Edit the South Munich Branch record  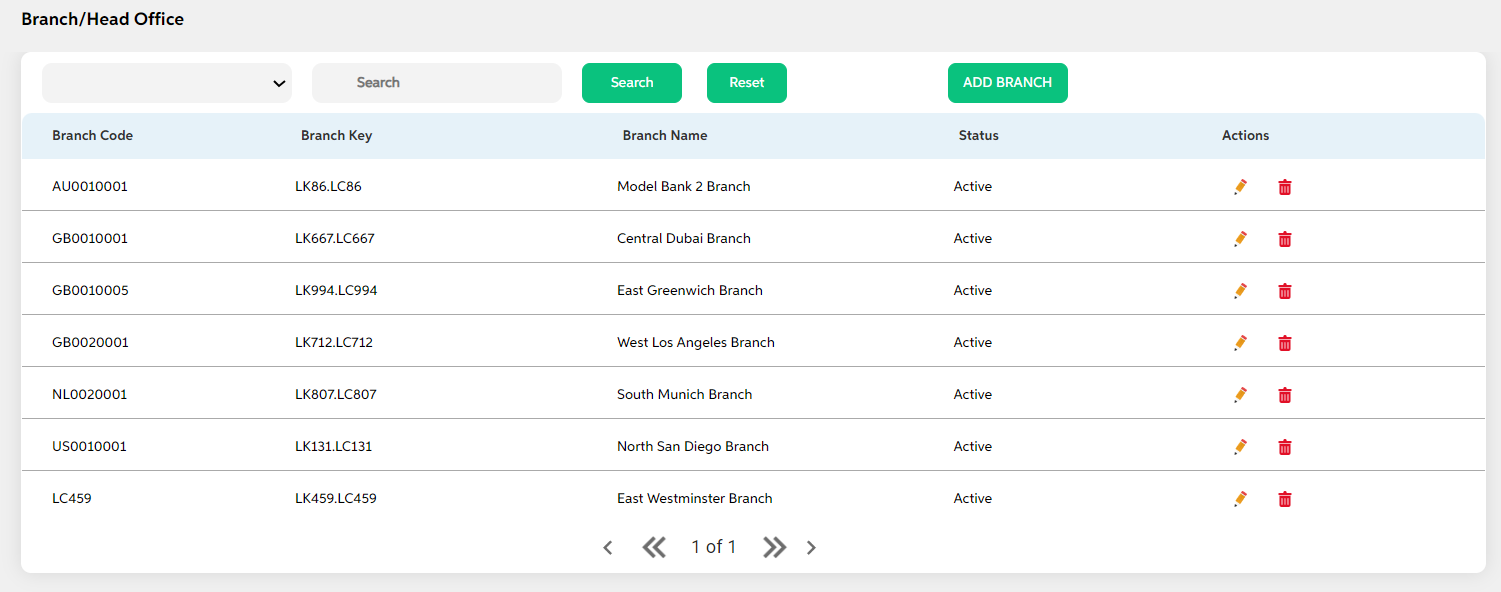pos(1241,395)
